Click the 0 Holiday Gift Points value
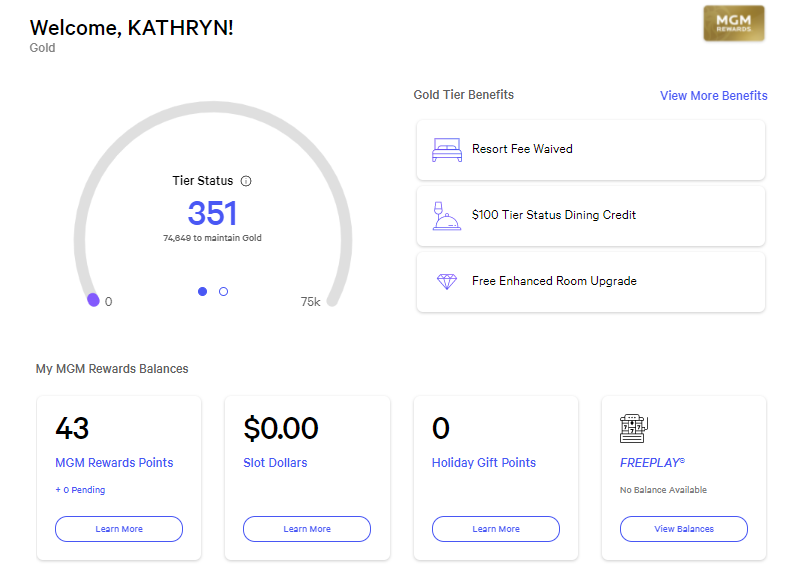 [x=441, y=428]
